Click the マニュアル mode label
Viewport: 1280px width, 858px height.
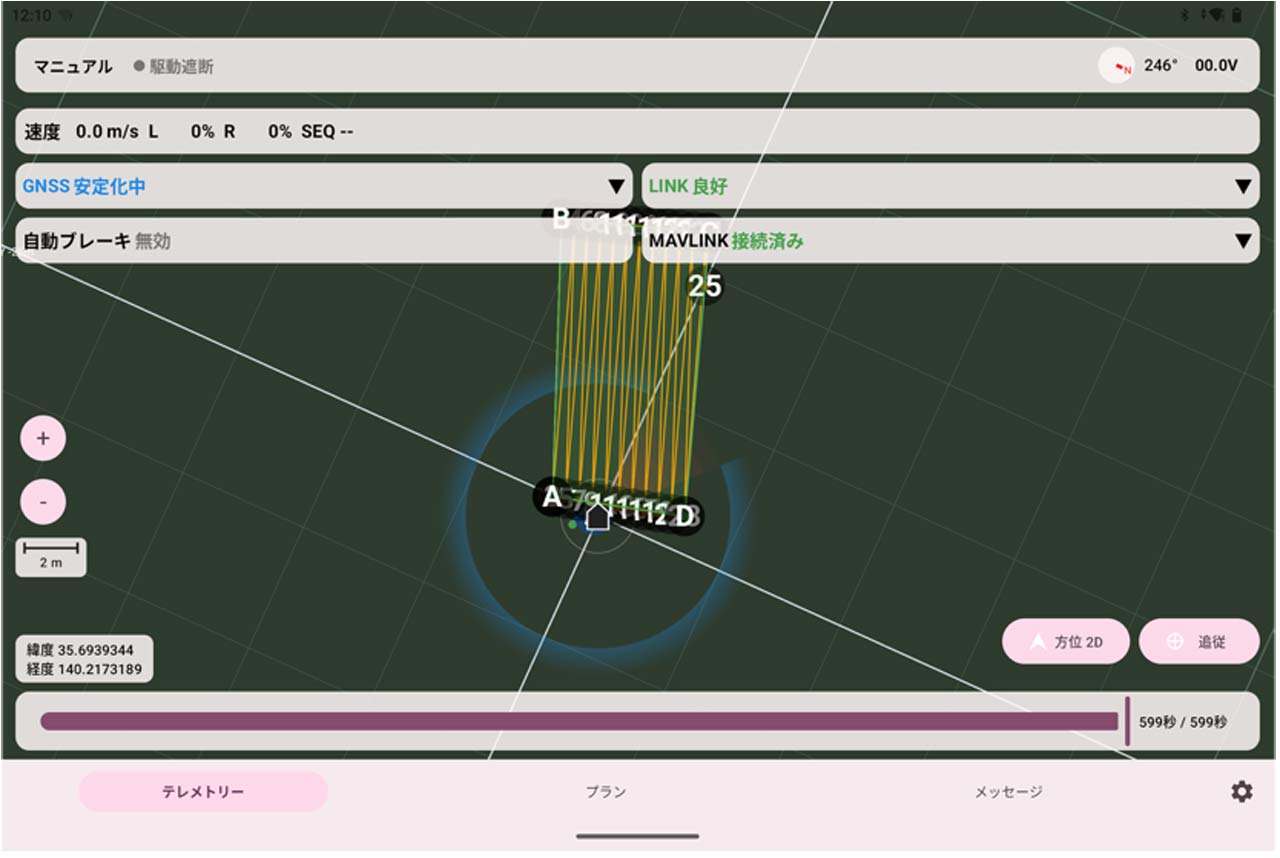click(x=73, y=67)
